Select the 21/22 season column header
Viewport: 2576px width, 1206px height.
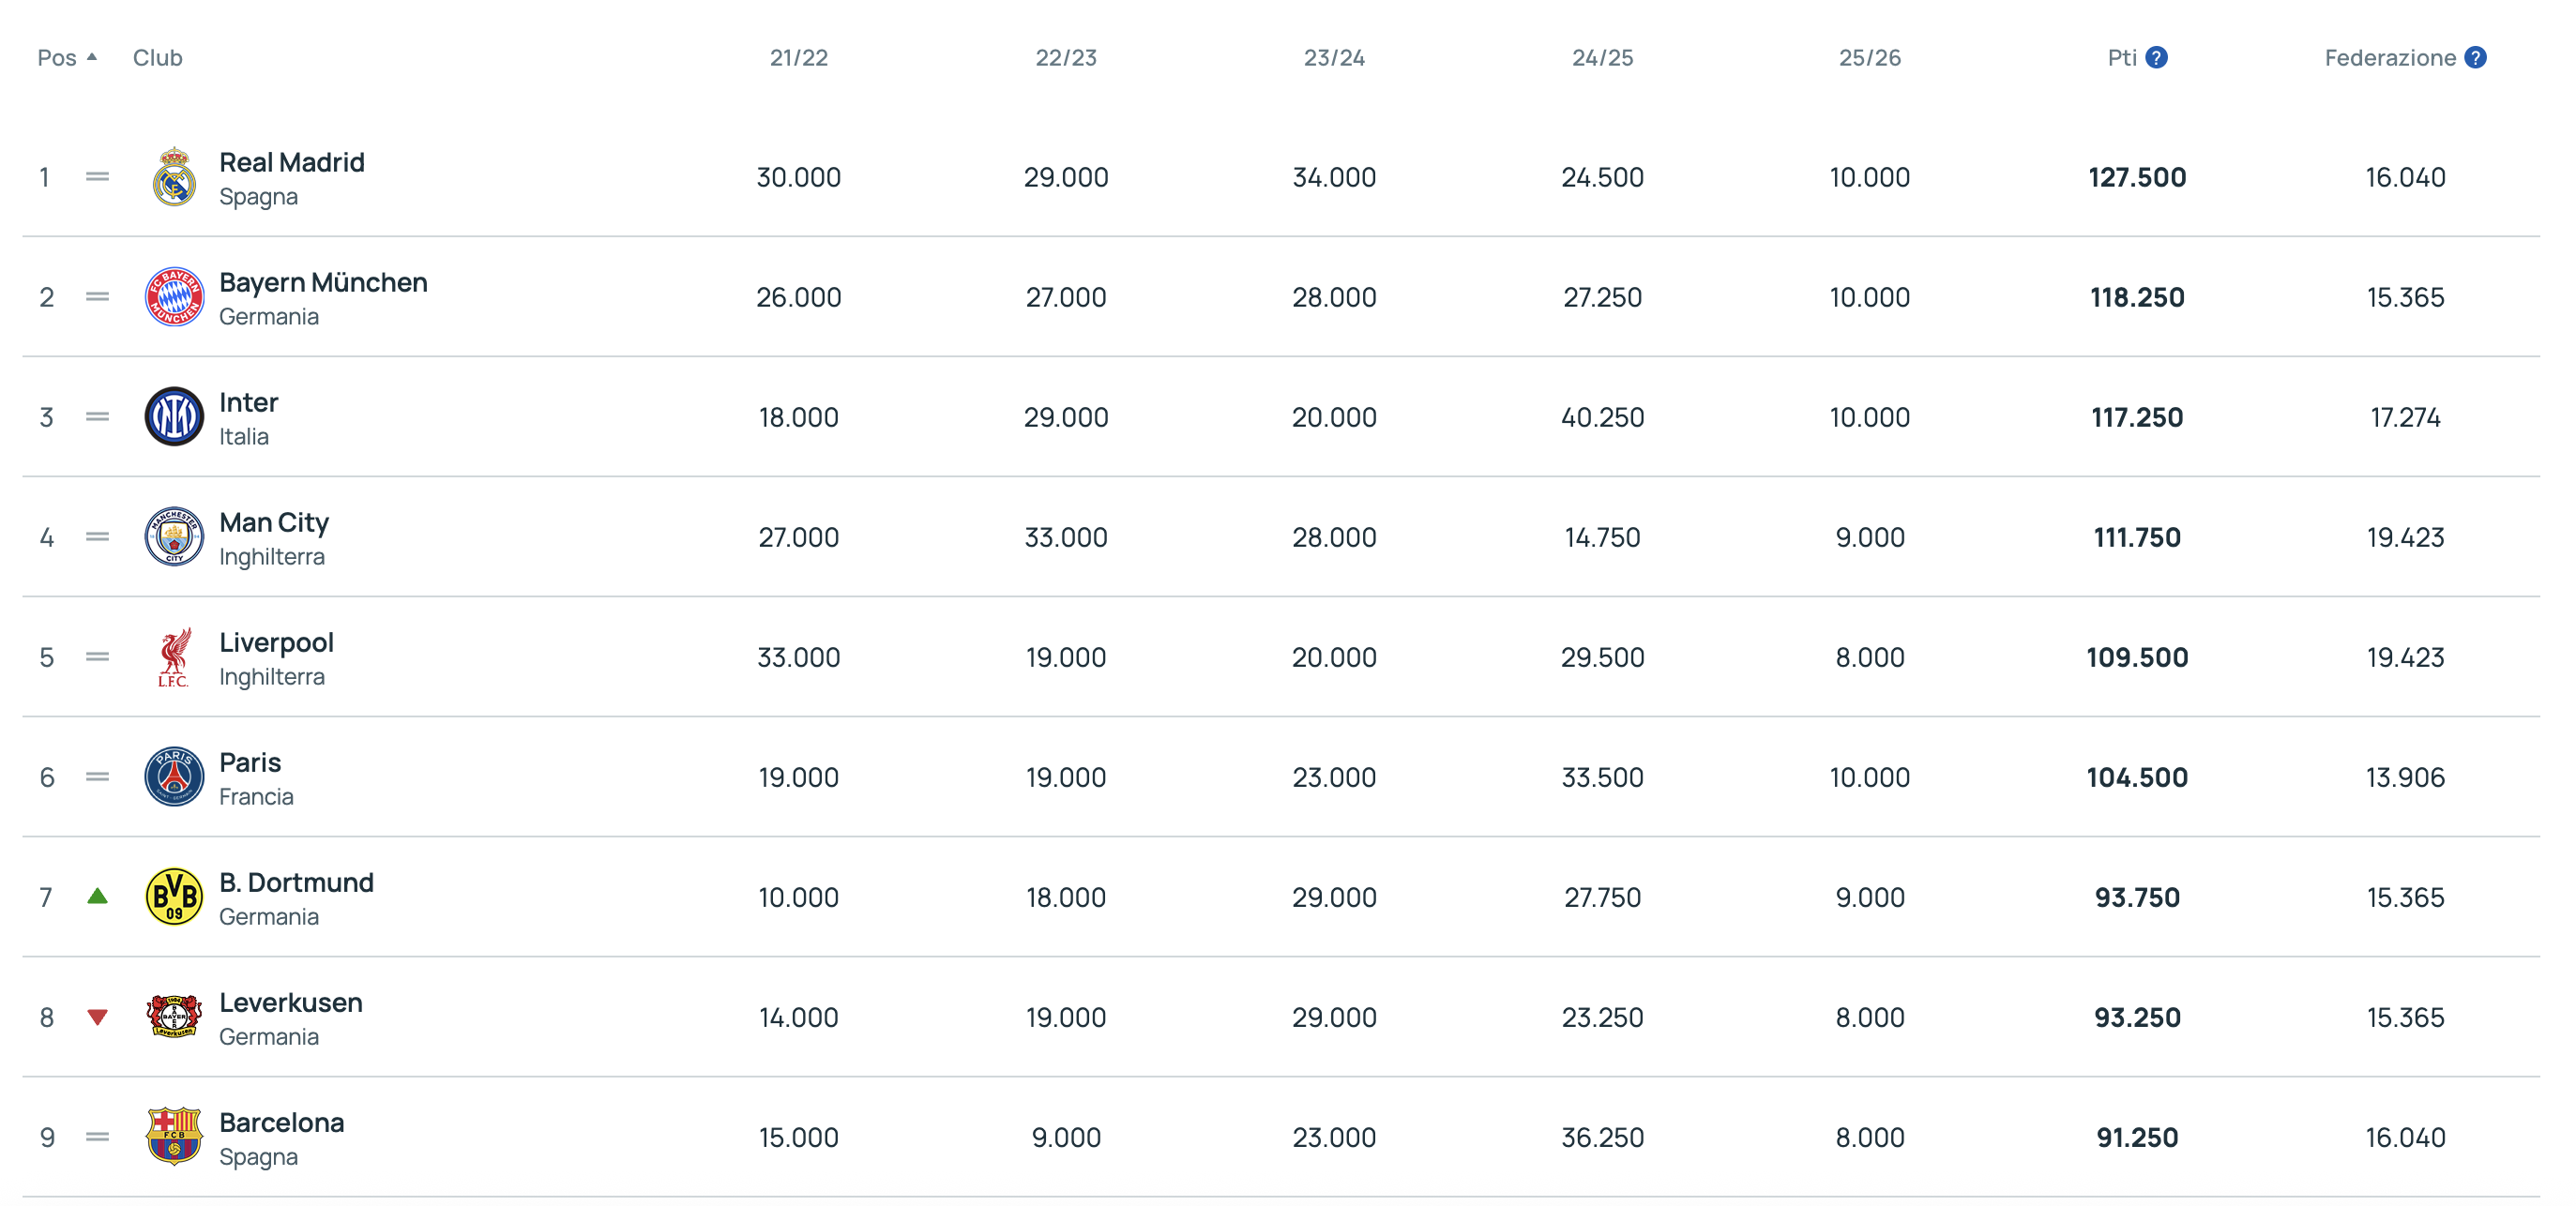(x=798, y=58)
